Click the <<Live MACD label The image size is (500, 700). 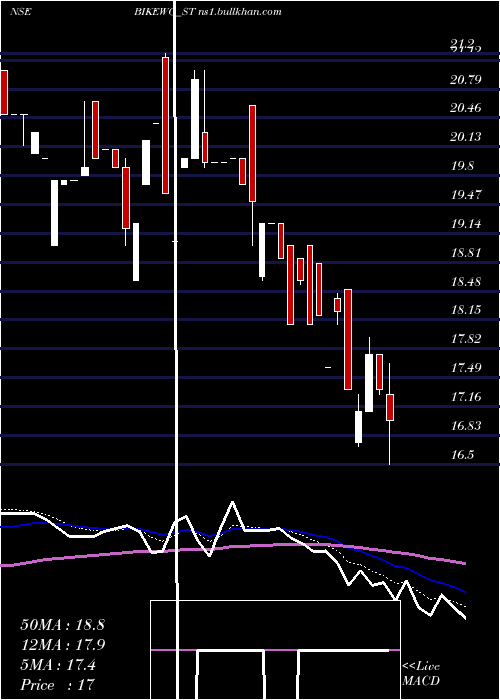[x=421, y=673]
